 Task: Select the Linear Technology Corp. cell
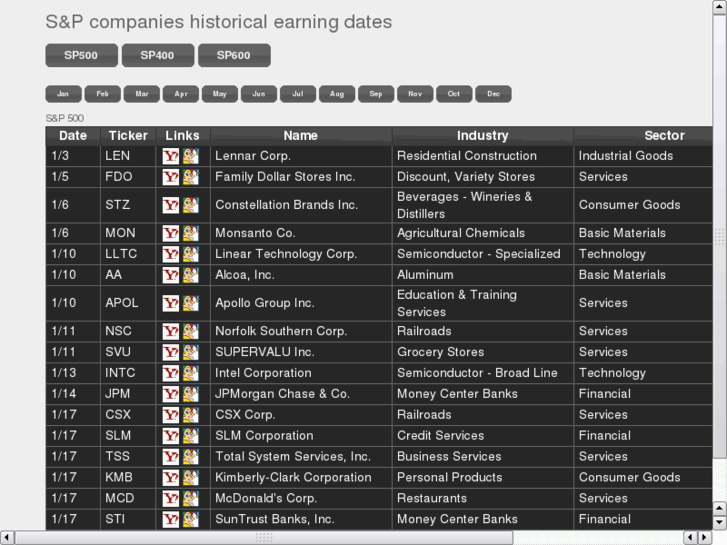click(x=301, y=254)
